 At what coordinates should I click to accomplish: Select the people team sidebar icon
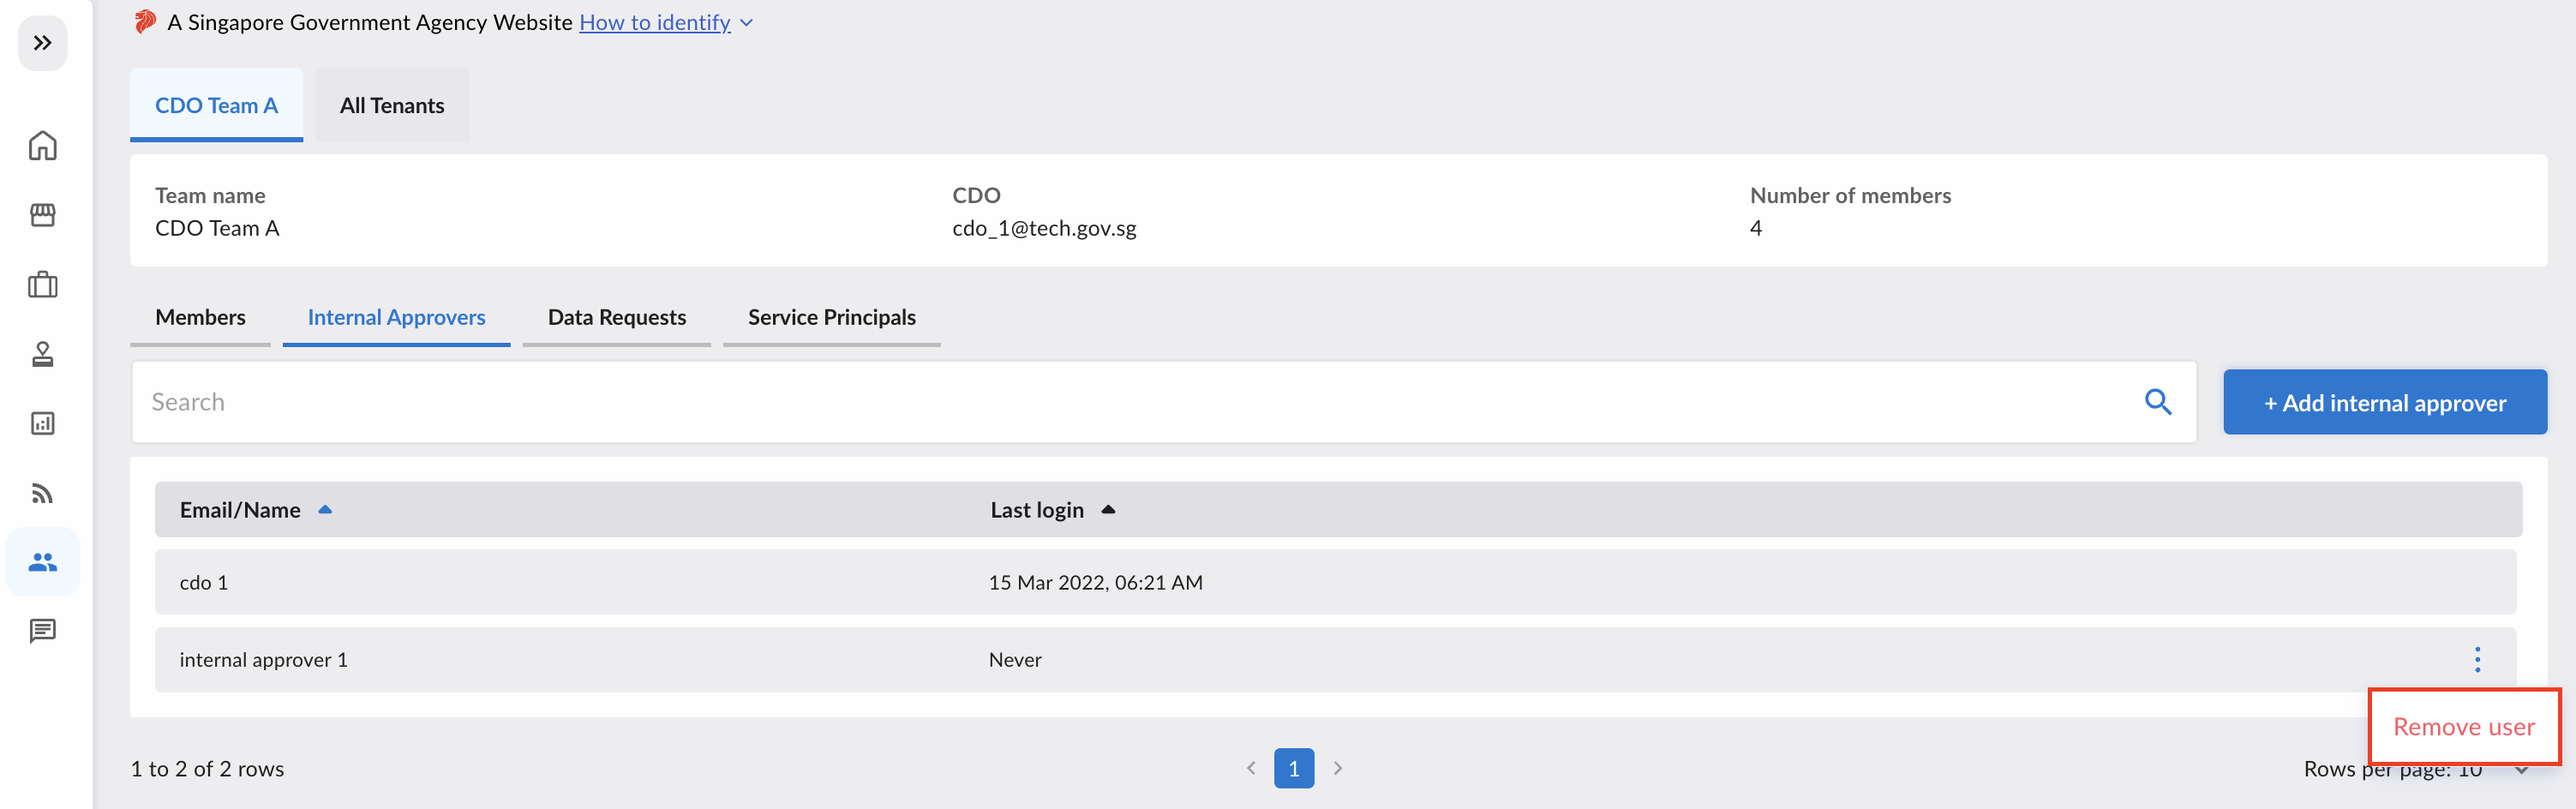(x=42, y=562)
